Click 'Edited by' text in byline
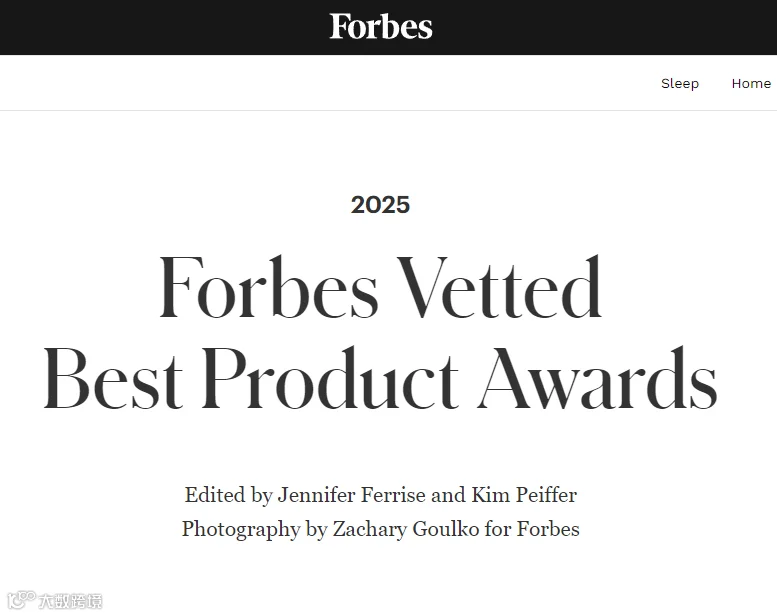Viewport: 777px width, 616px height. [x=228, y=495]
